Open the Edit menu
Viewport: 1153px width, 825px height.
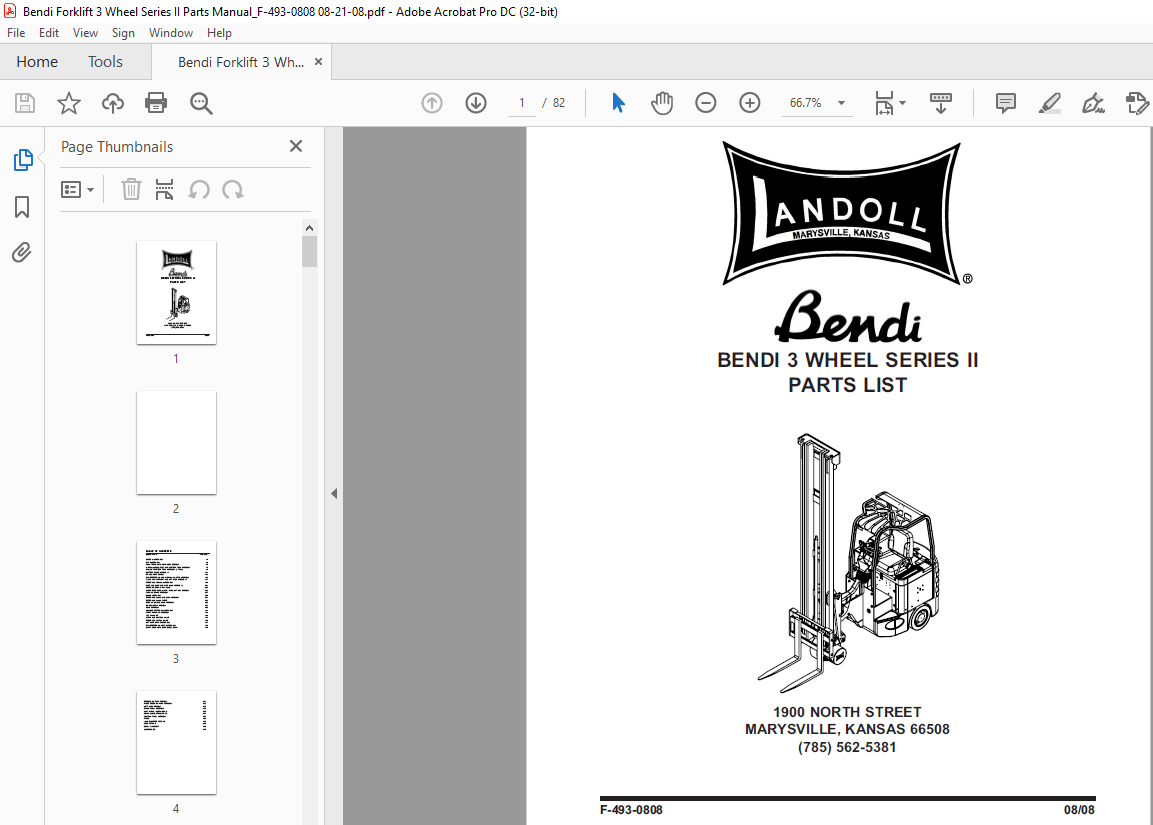49,33
